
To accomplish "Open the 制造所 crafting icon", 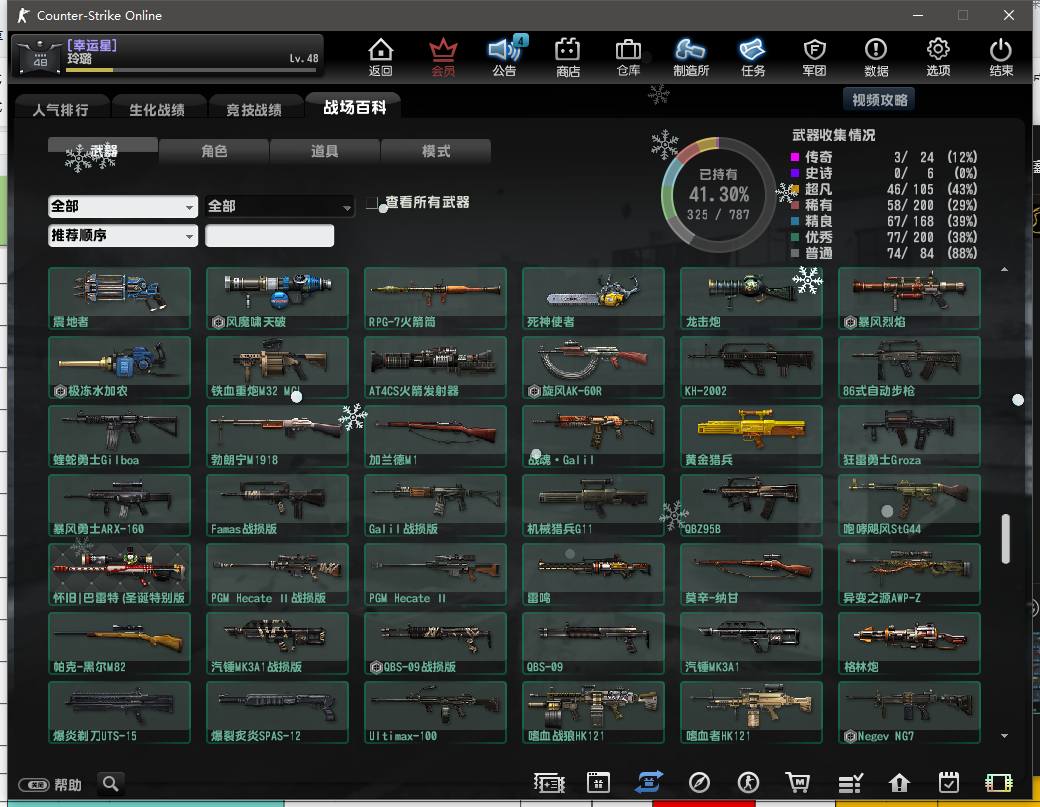I will (x=691, y=57).
